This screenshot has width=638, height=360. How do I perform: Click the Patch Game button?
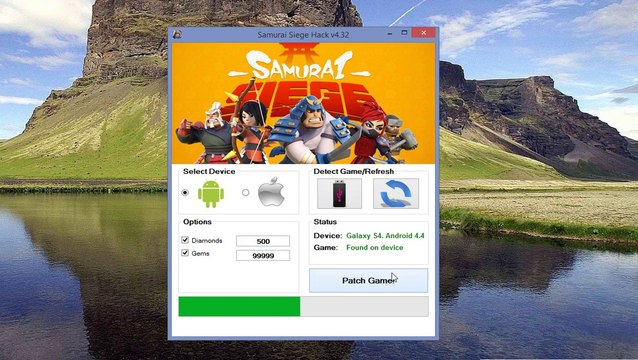pos(368,280)
